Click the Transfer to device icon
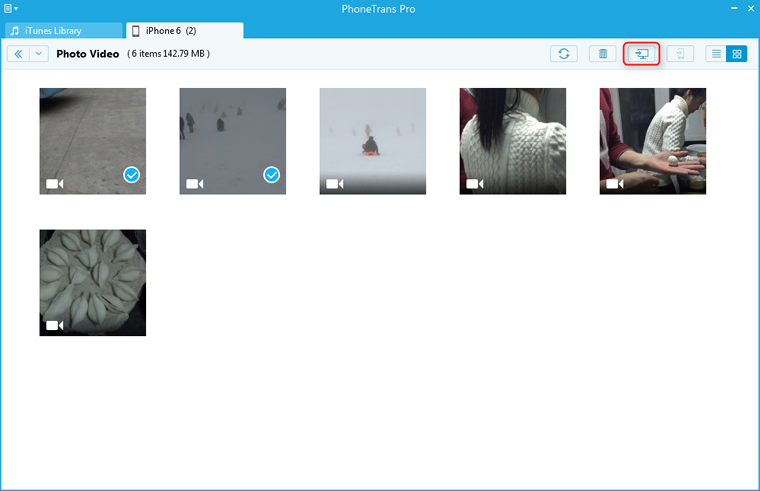 (x=680, y=54)
